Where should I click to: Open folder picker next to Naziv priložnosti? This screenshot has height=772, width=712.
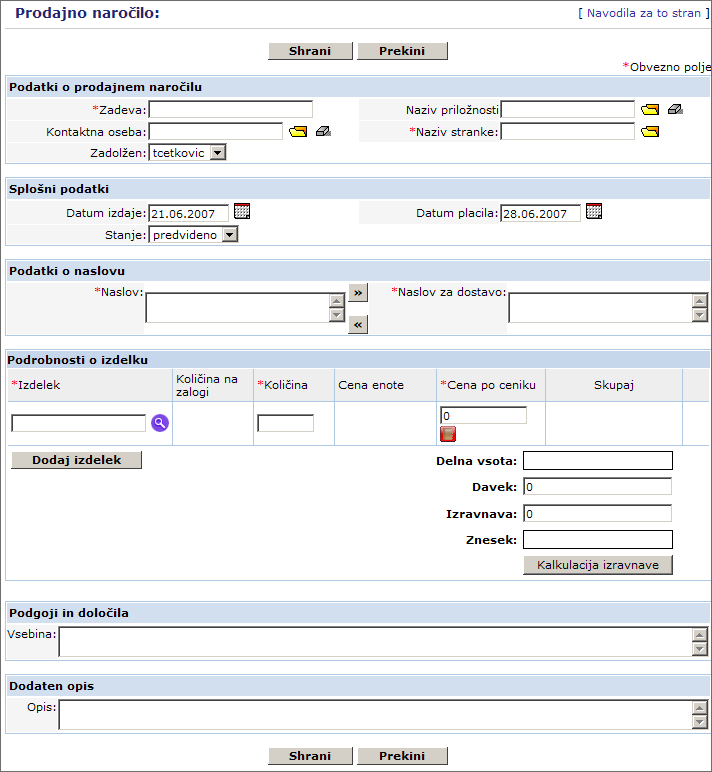click(x=650, y=109)
